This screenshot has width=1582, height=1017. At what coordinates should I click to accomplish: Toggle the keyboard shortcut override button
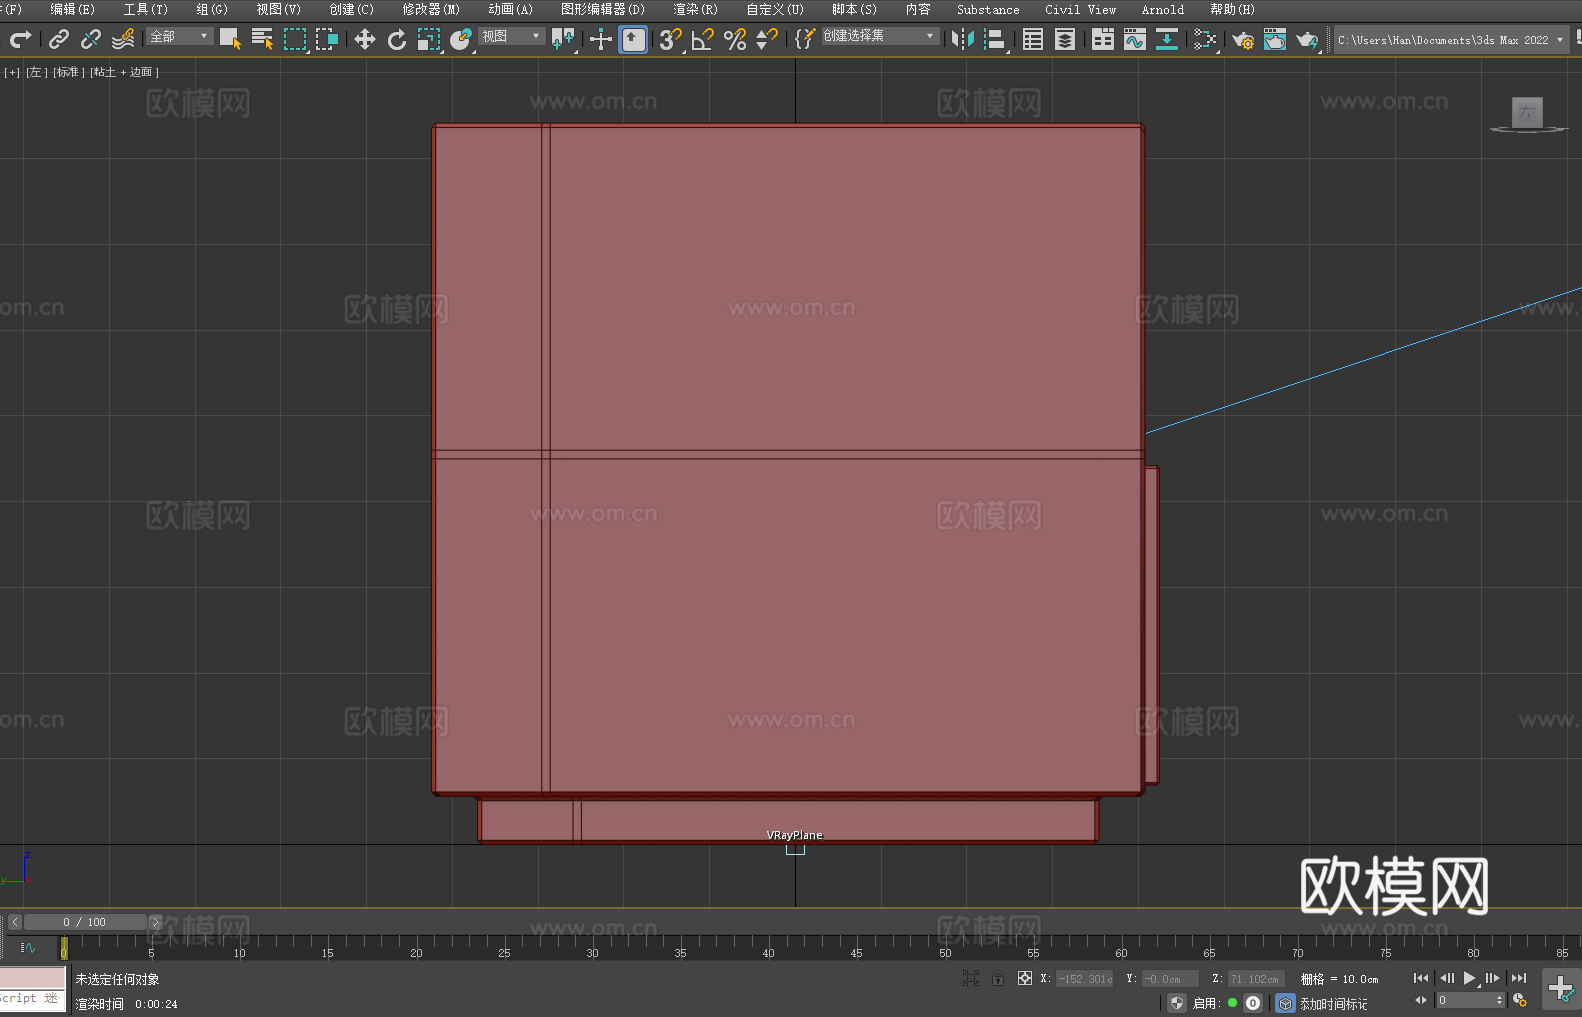point(633,39)
